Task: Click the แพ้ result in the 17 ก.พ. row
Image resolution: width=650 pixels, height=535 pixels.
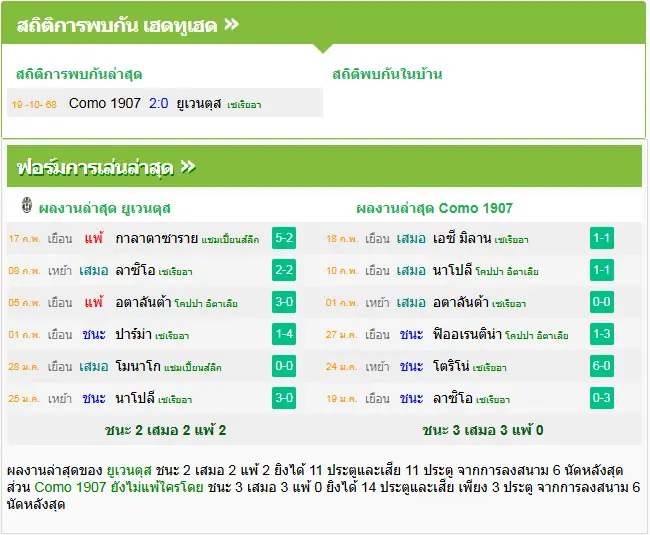Action: 94,238
